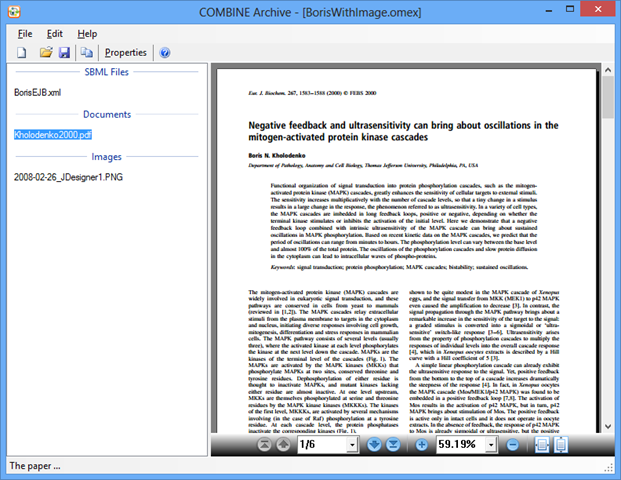Click the Properties button
621x480 pixels.
(126, 52)
